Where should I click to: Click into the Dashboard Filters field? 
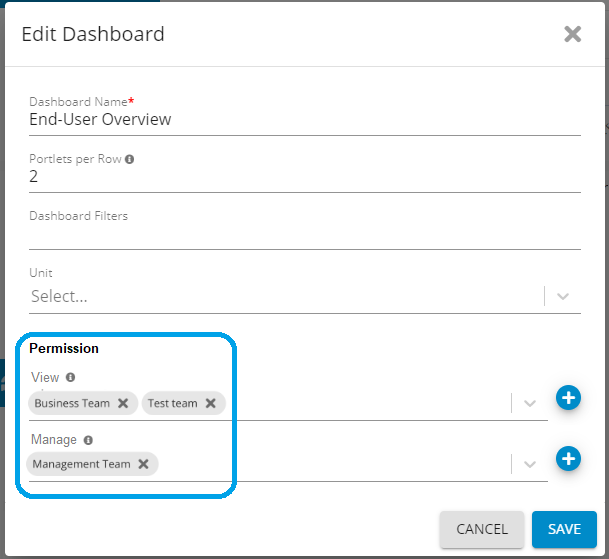click(304, 235)
